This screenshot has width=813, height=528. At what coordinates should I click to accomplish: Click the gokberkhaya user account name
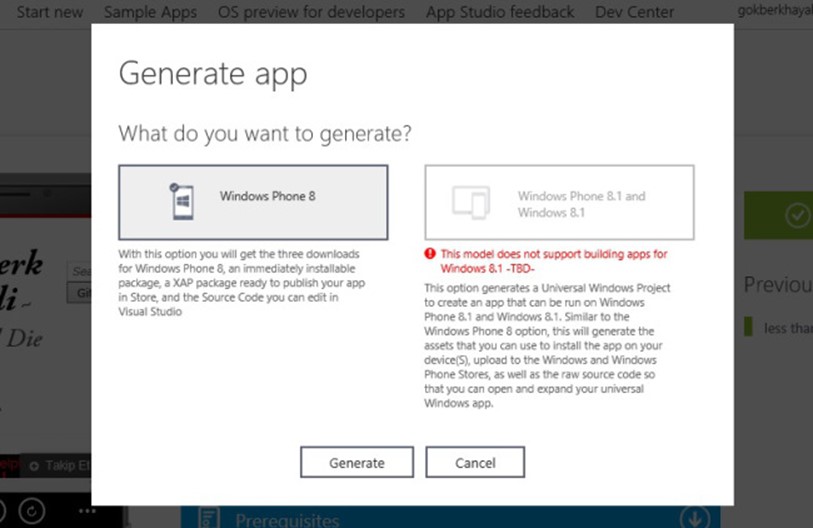(x=775, y=10)
